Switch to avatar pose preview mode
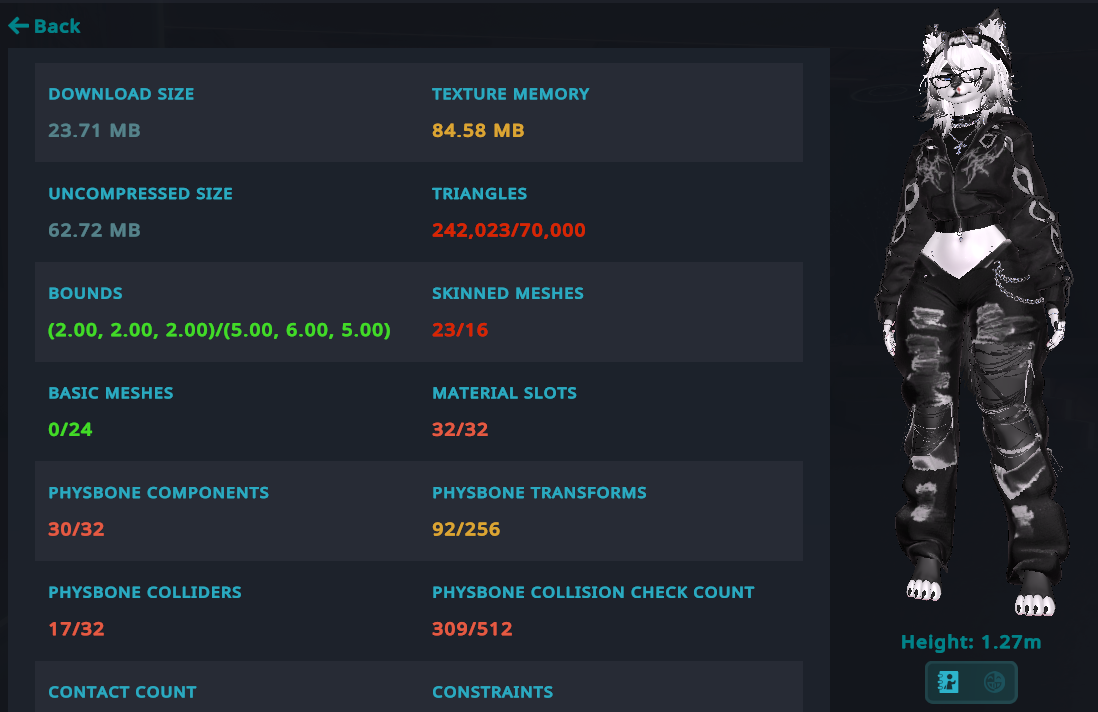Screen dimensions: 1098x712 [x=948, y=682]
